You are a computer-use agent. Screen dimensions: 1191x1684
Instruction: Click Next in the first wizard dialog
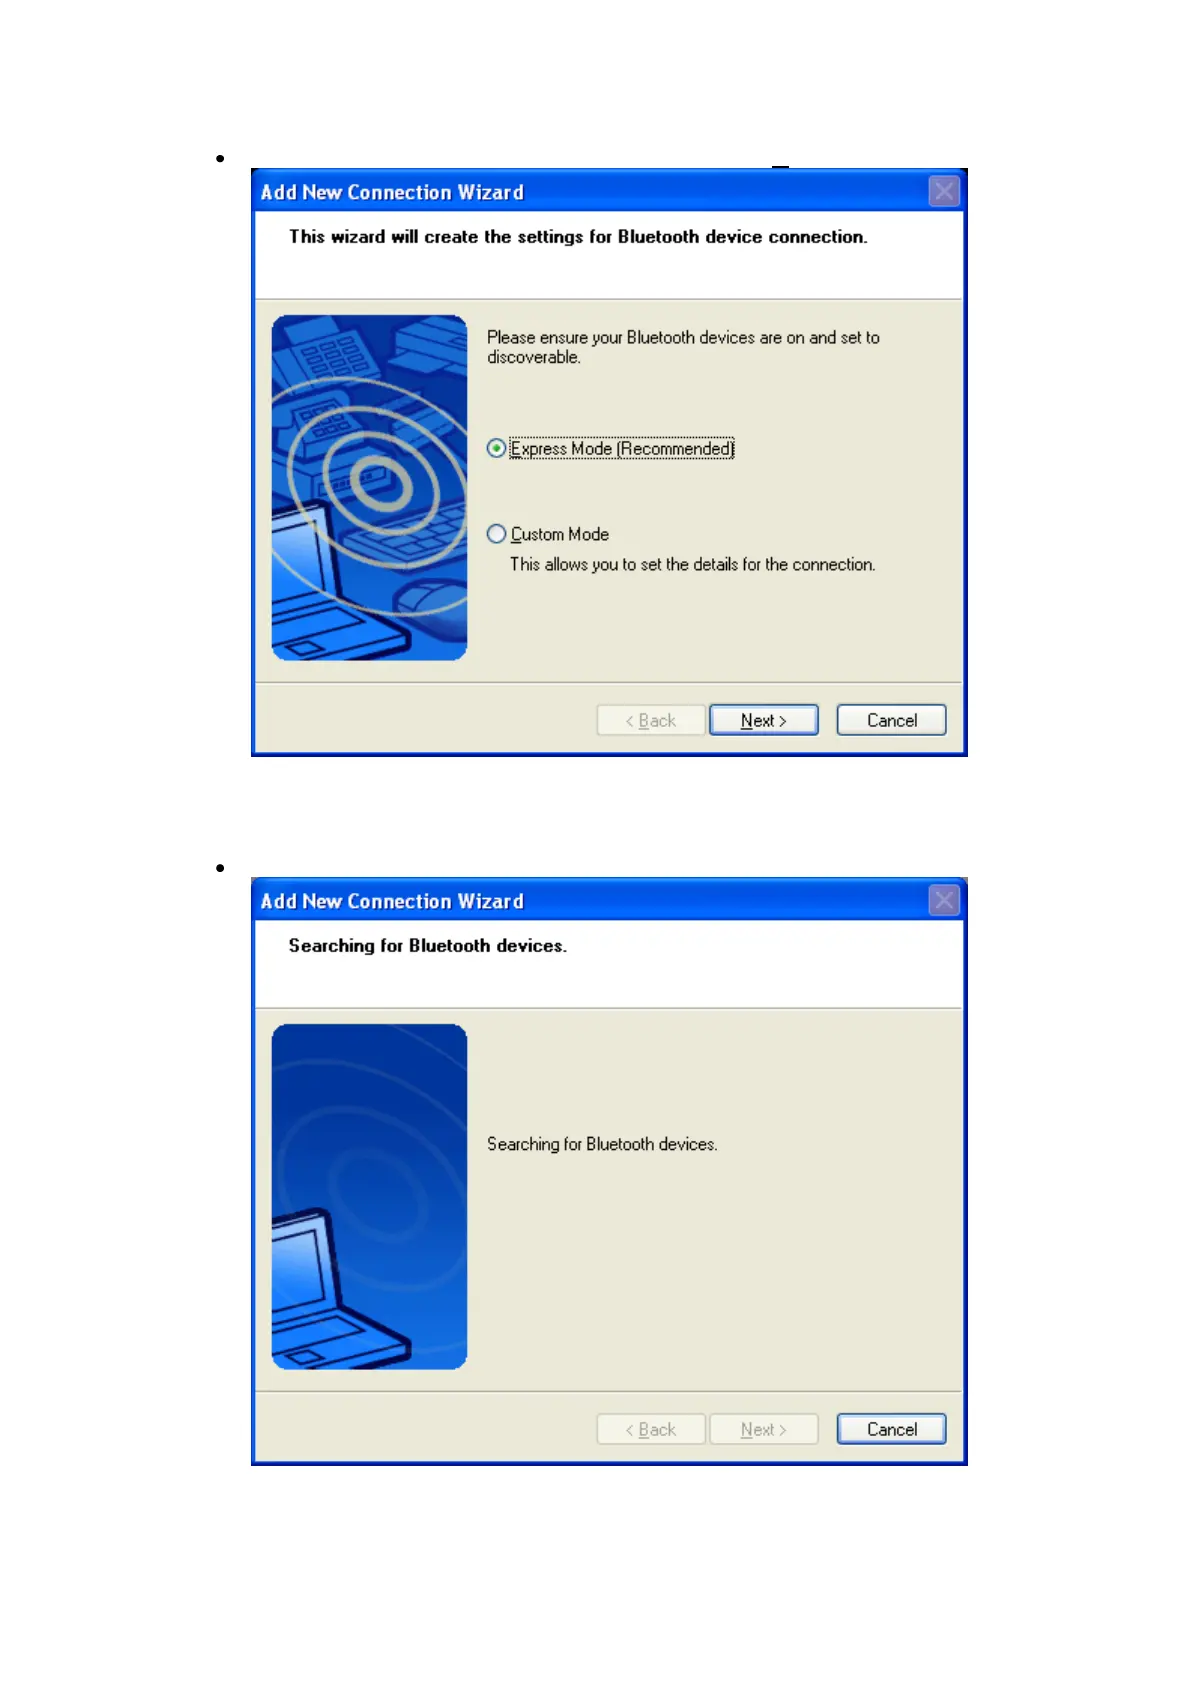pos(764,720)
